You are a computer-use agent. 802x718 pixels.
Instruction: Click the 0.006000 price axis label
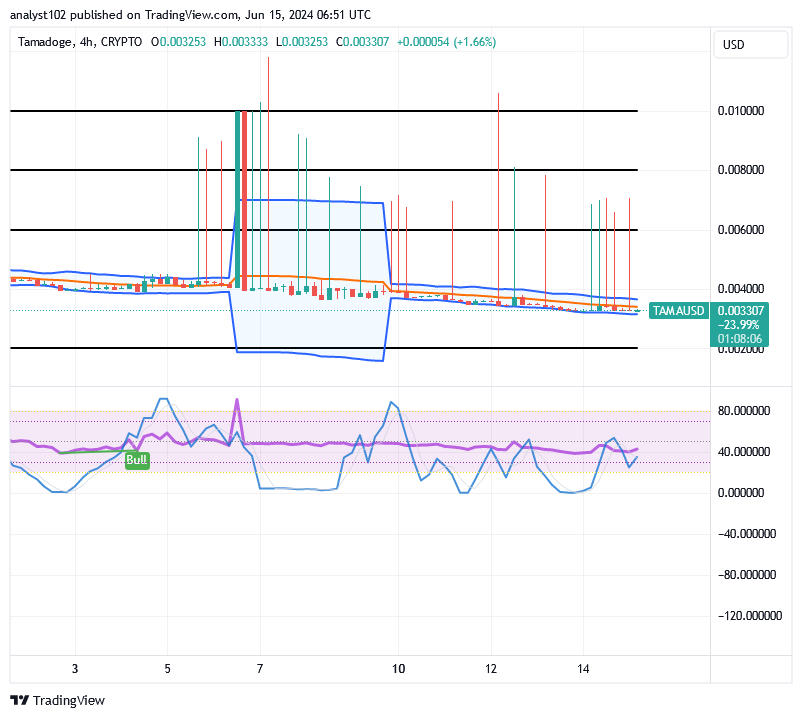(740, 230)
